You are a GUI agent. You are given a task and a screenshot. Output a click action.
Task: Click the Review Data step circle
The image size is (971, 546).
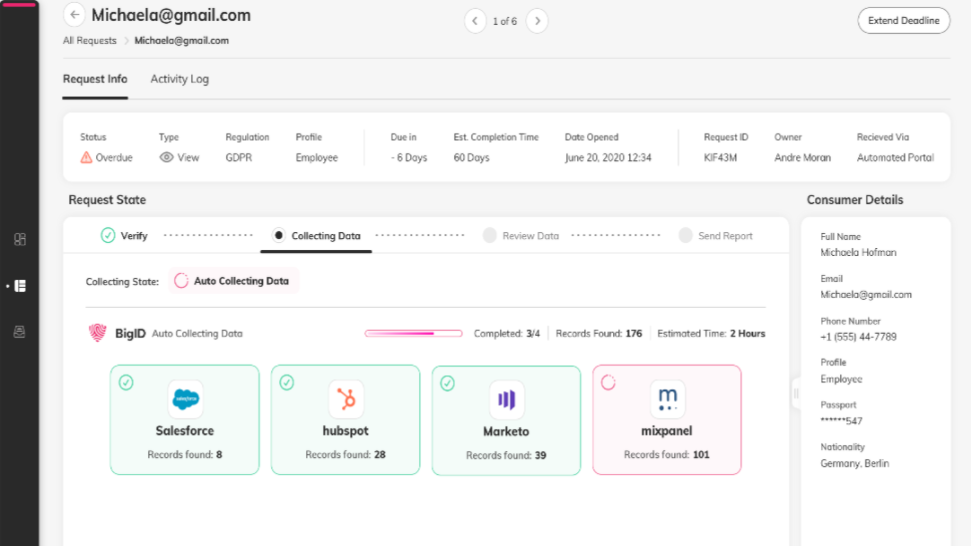(x=490, y=235)
